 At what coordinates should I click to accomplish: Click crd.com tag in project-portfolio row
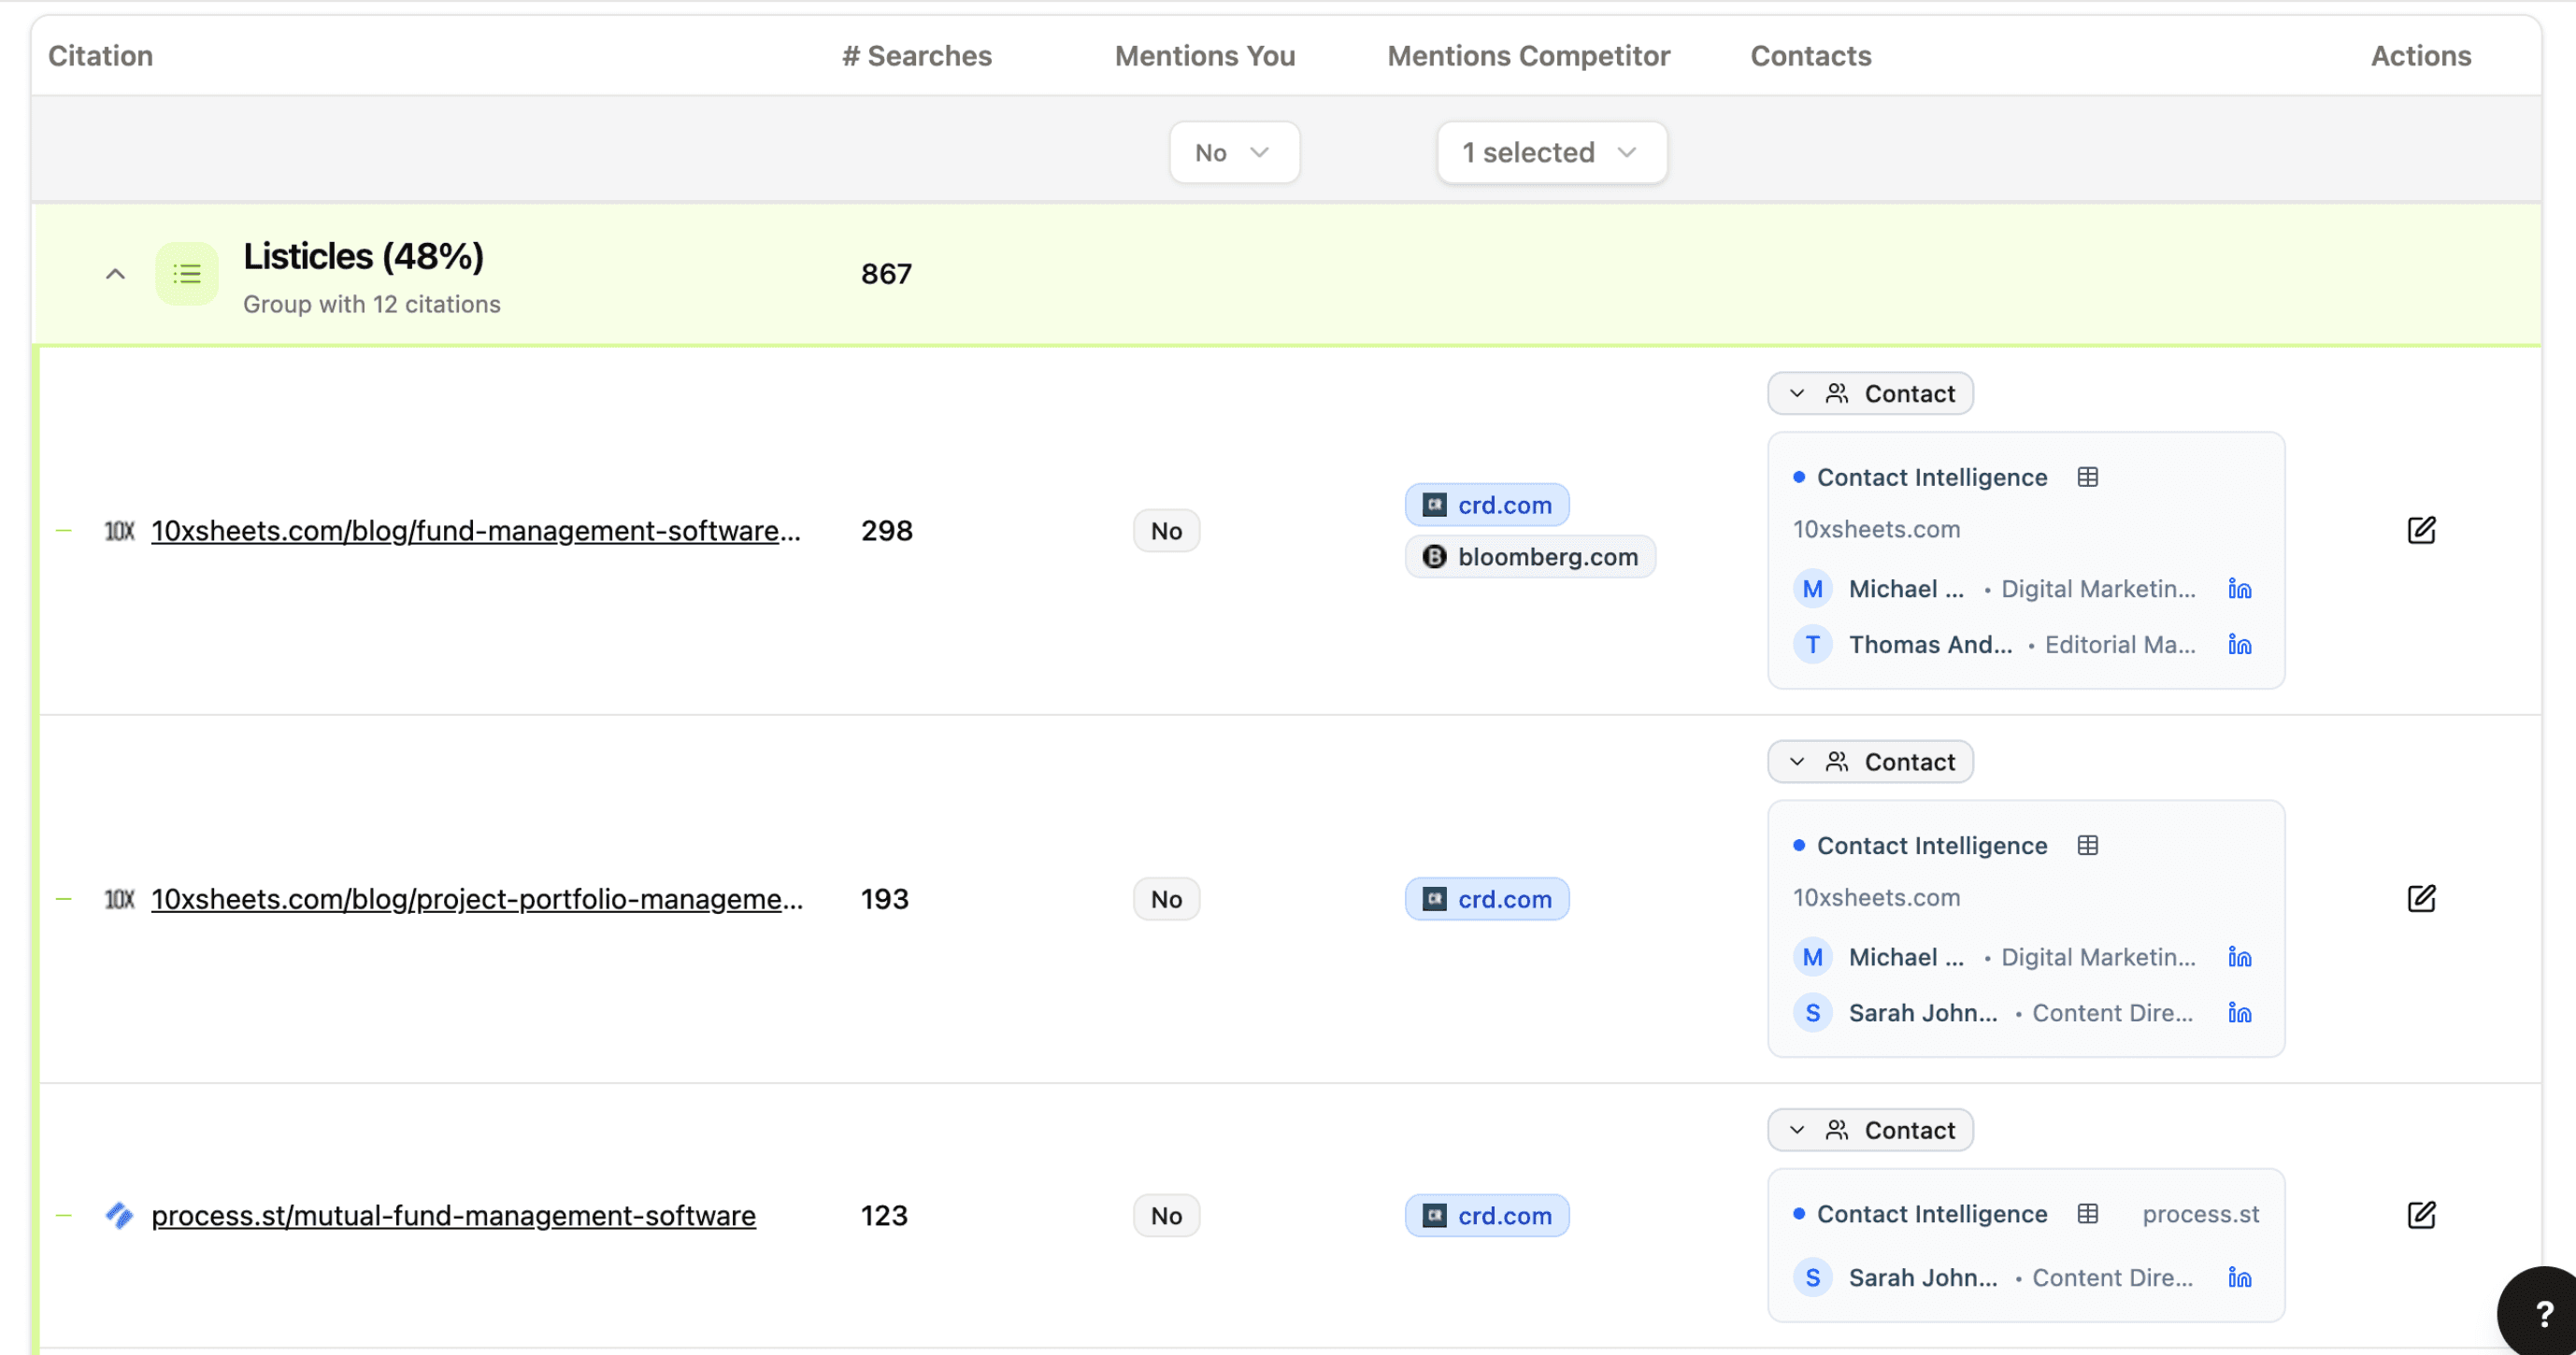pyautogui.click(x=1486, y=898)
